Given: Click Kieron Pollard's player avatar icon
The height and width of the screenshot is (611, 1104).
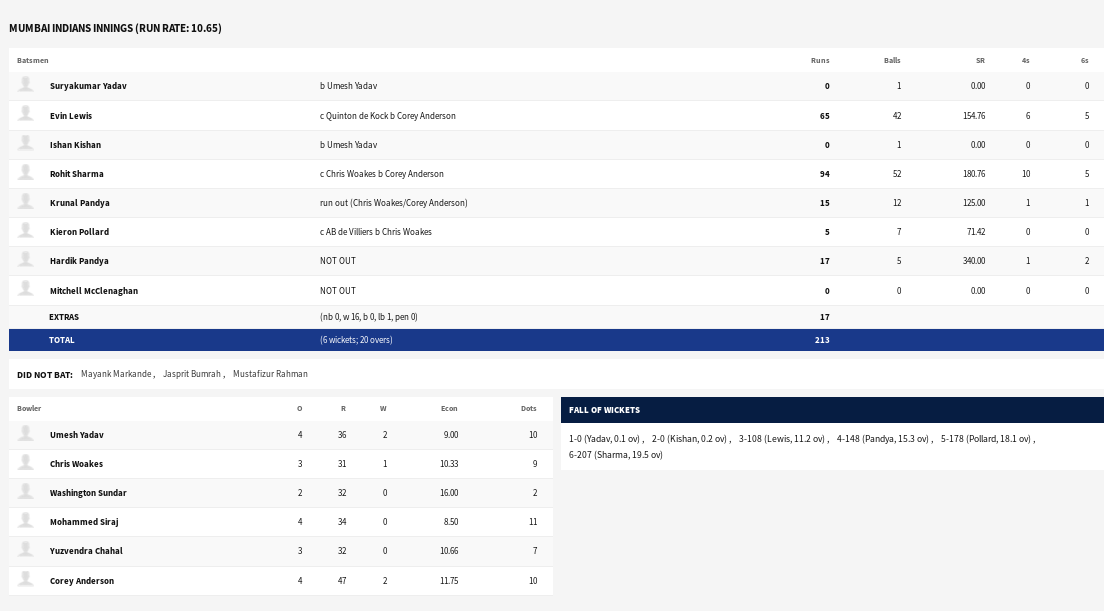Looking at the screenshot, I should (x=25, y=230).
